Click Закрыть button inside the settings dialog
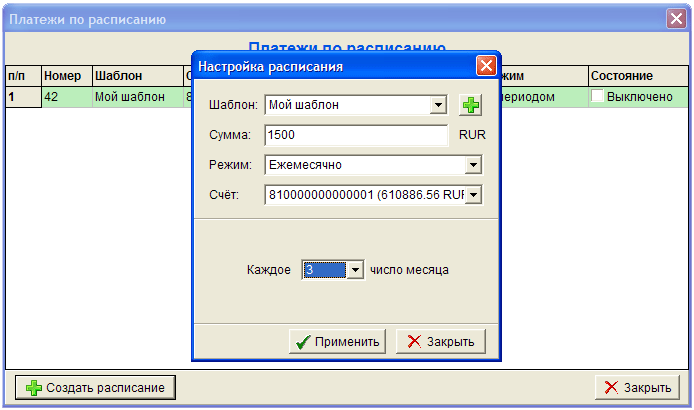Viewport: 694px width, 410px height. (441, 342)
